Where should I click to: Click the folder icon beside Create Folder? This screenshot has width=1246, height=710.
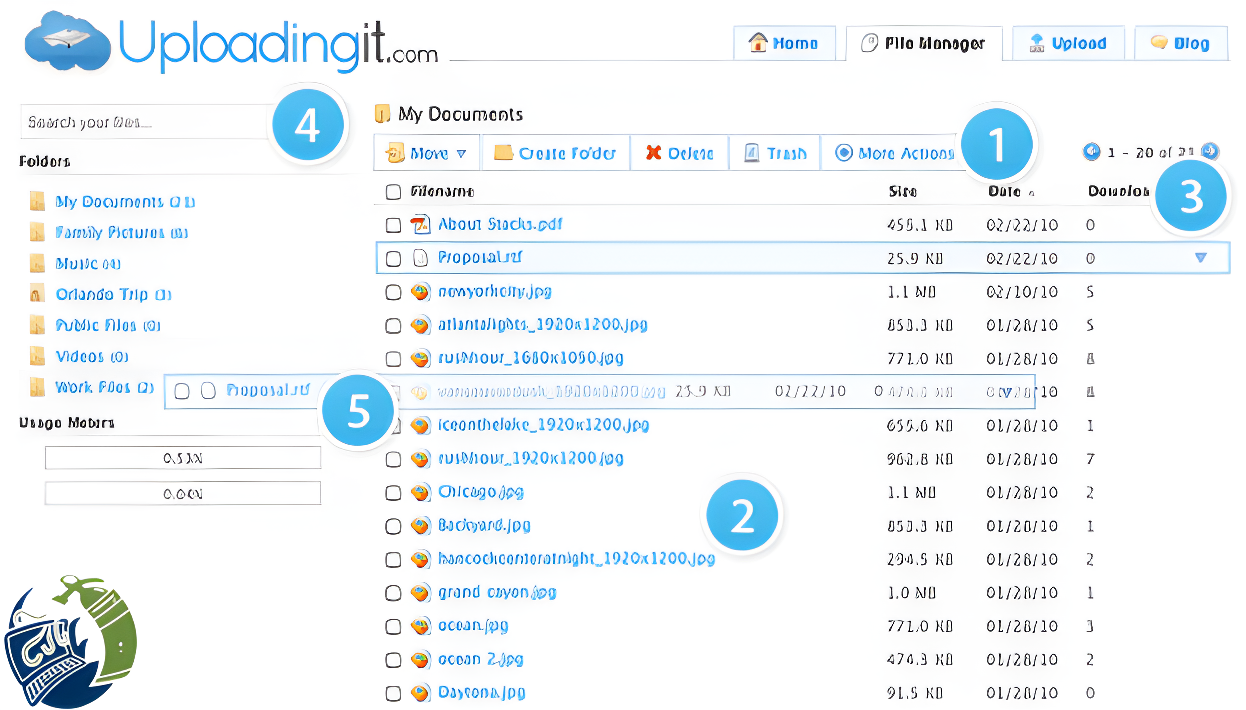click(x=503, y=153)
